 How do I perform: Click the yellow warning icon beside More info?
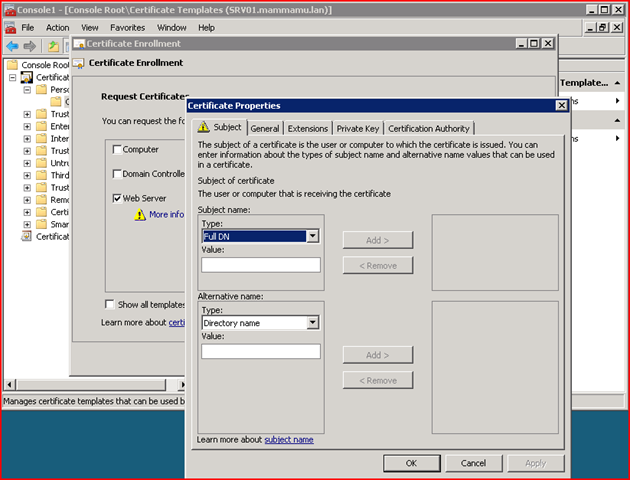(140, 214)
